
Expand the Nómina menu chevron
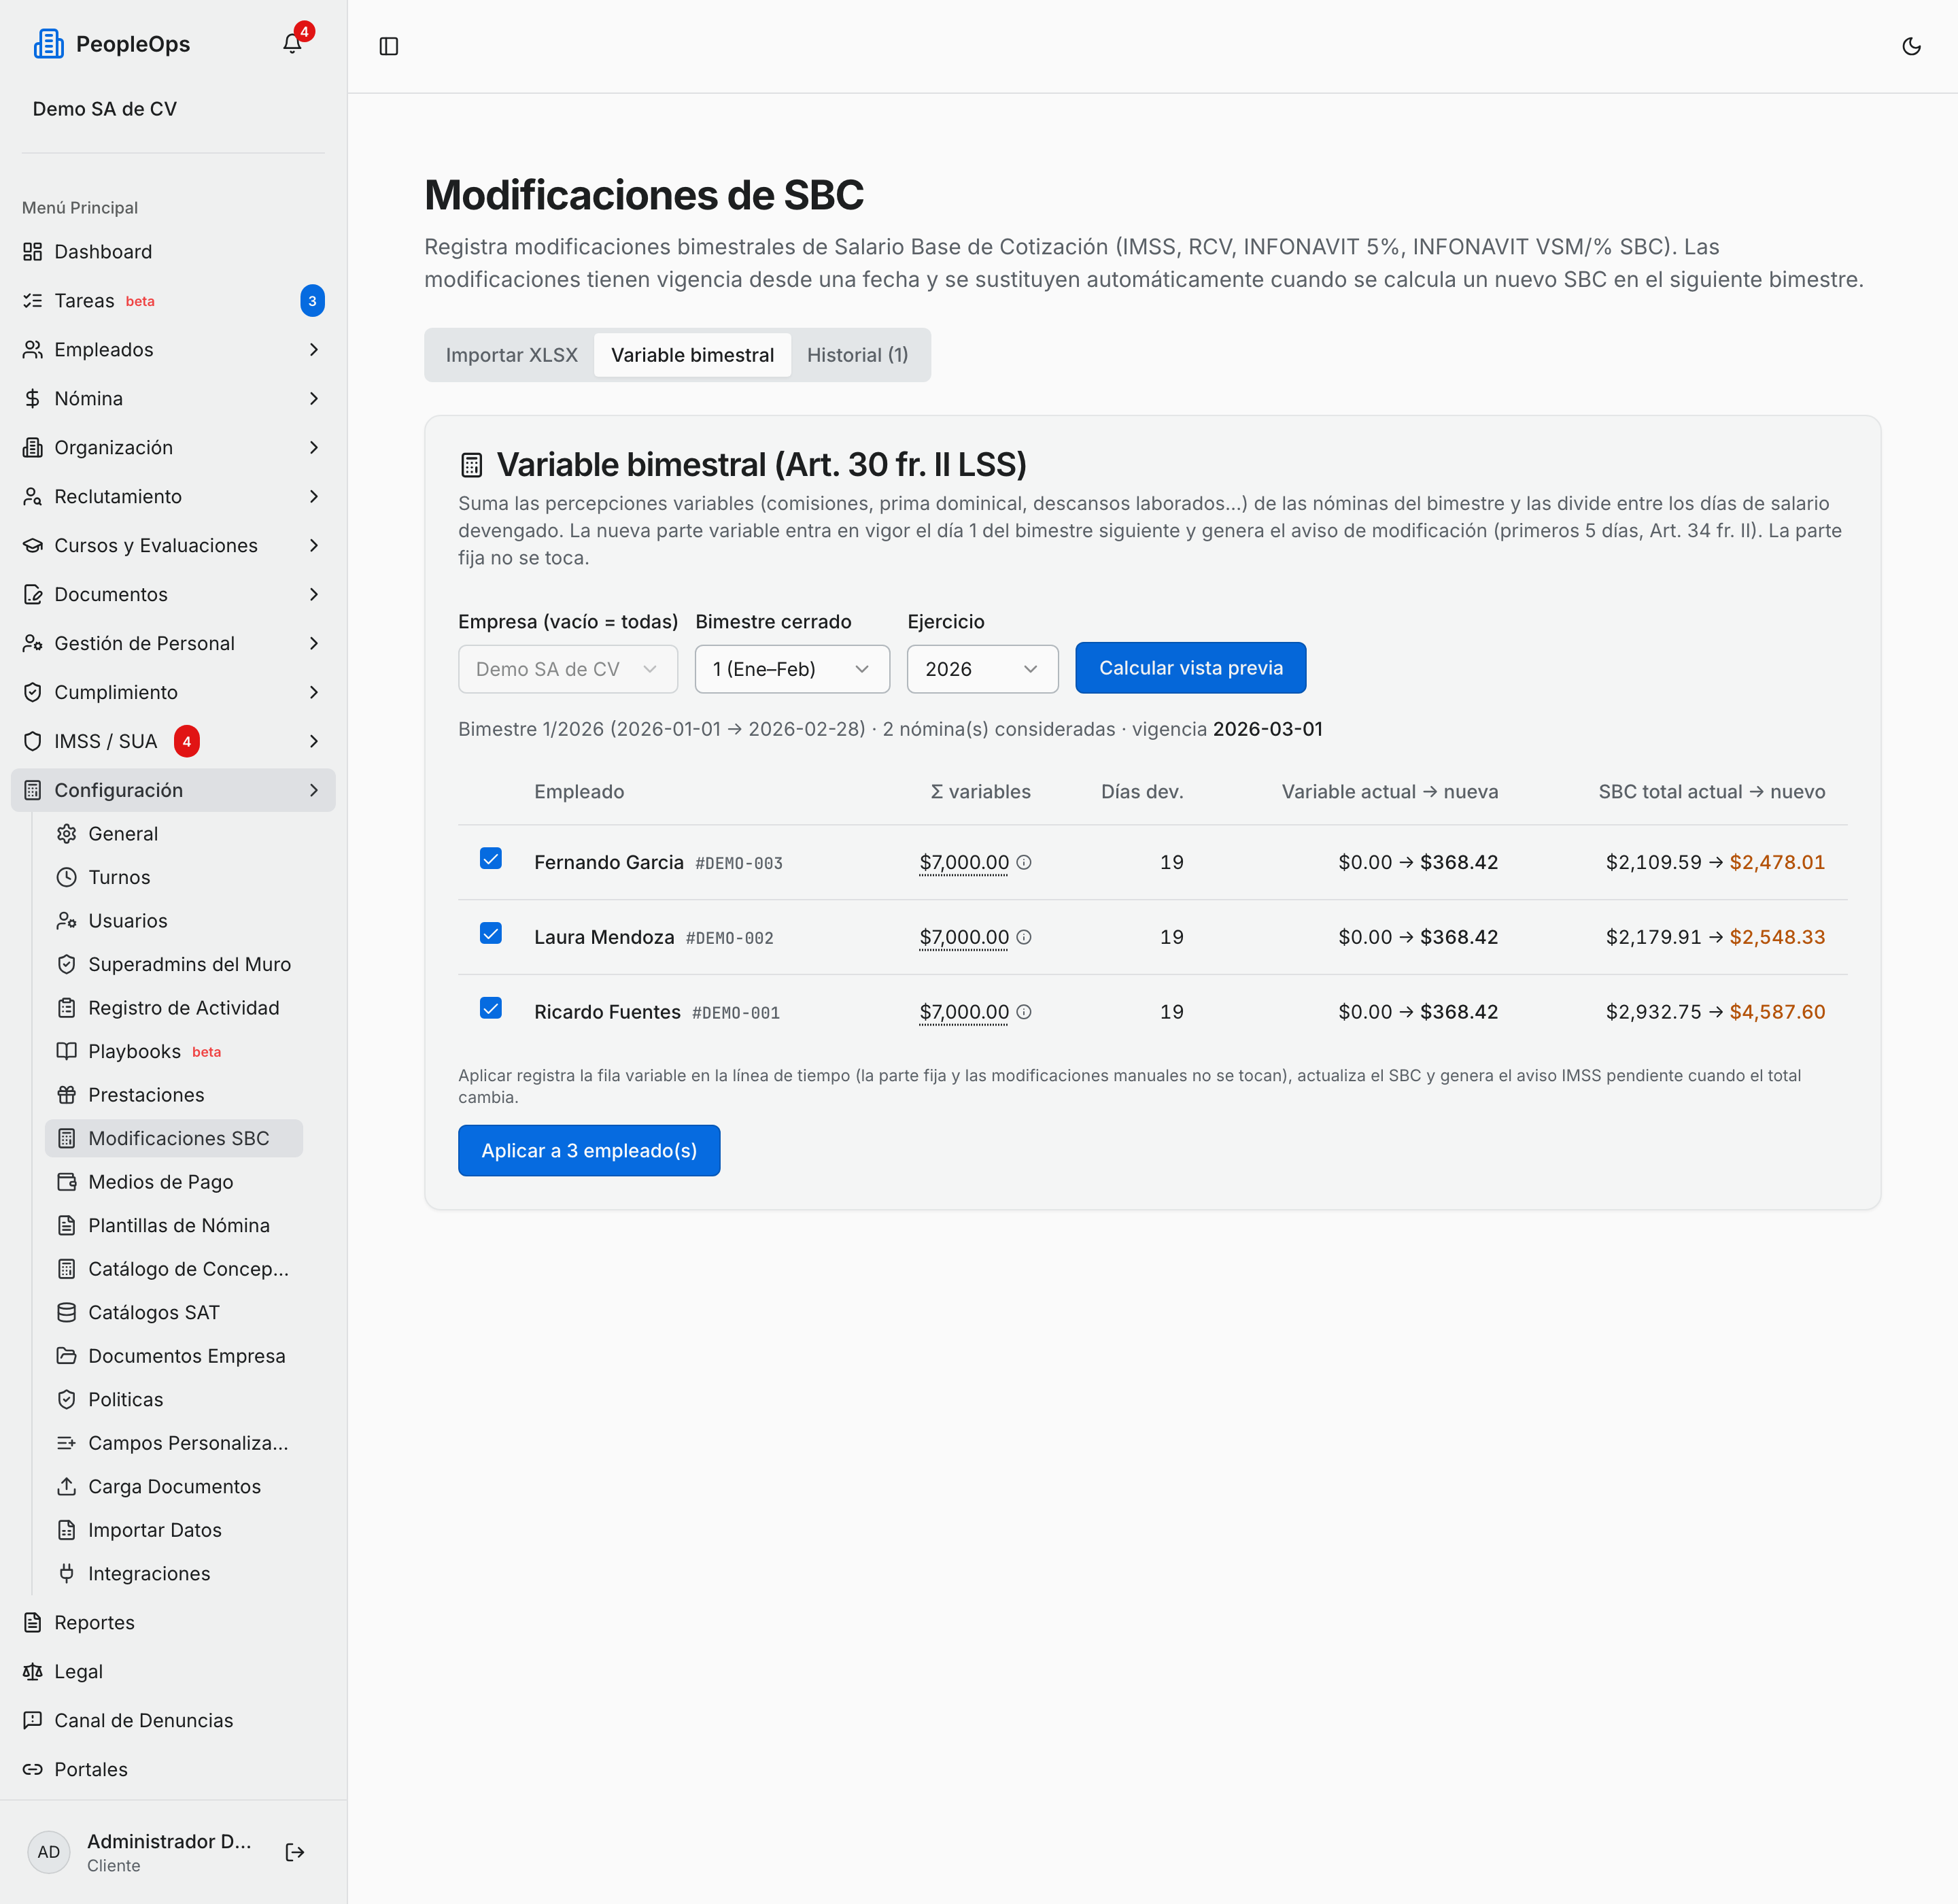coord(314,399)
